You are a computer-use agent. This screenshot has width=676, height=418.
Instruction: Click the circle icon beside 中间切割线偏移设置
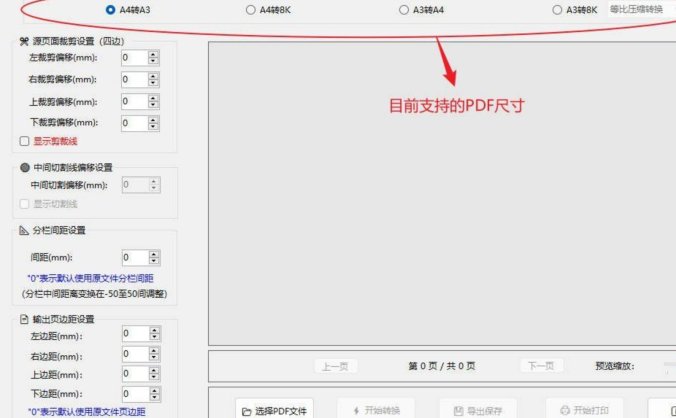pyautogui.click(x=25, y=167)
